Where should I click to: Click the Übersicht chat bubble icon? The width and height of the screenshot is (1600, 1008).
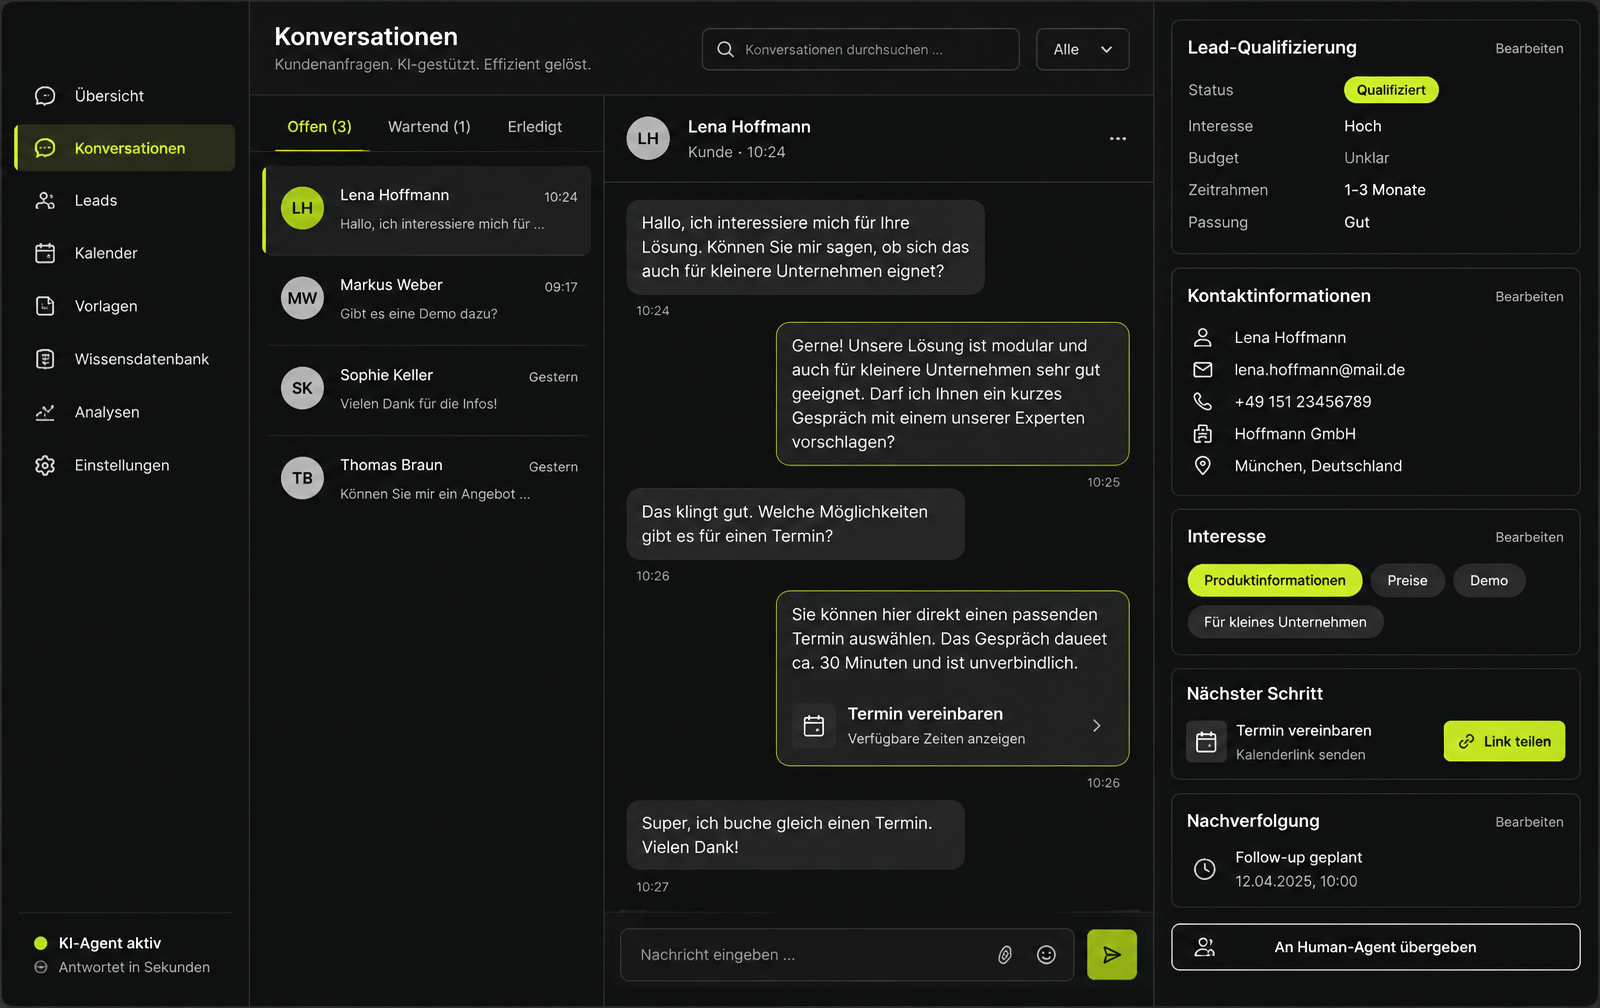45,96
